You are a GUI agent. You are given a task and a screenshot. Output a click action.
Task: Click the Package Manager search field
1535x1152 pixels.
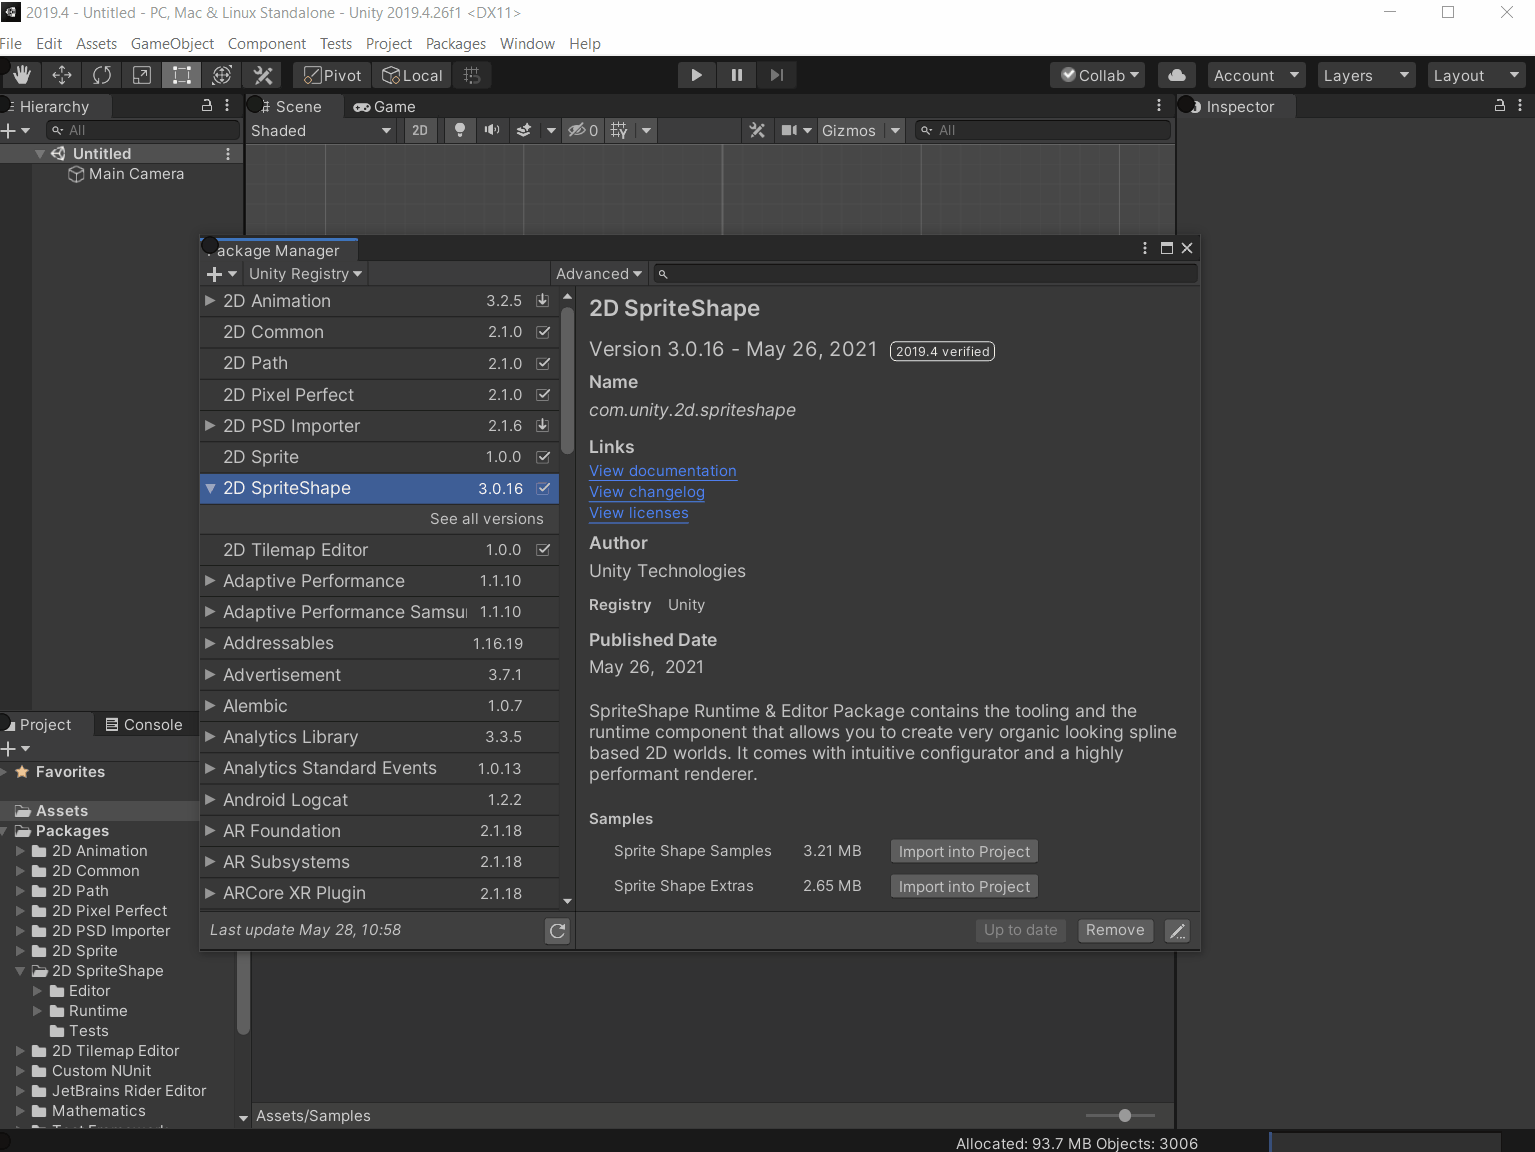click(925, 274)
